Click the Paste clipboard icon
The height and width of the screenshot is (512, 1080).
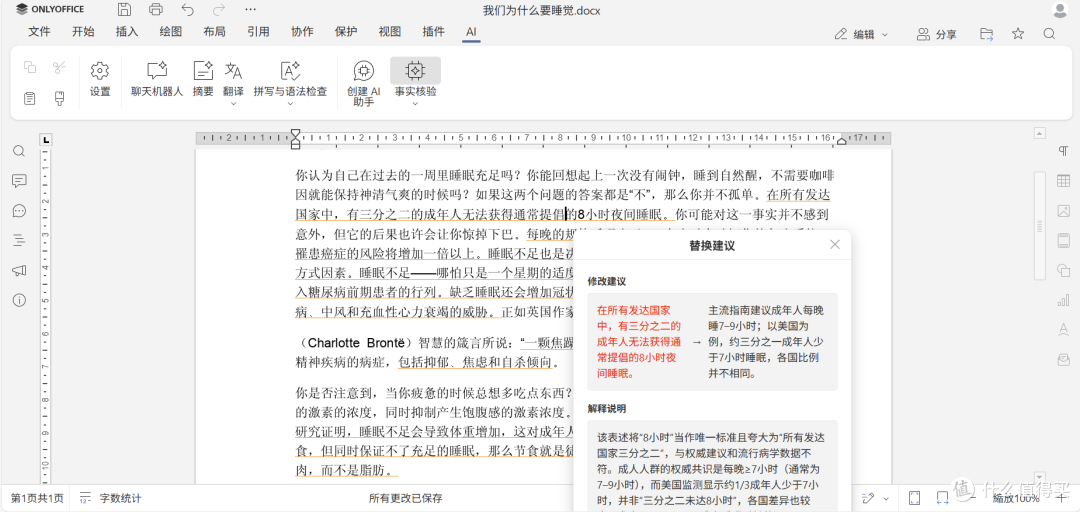[x=30, y=98]
